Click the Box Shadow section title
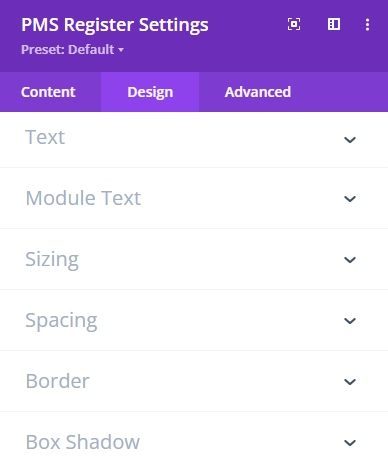The height and width of the screenshot is (469, 388). coord(83,442)
